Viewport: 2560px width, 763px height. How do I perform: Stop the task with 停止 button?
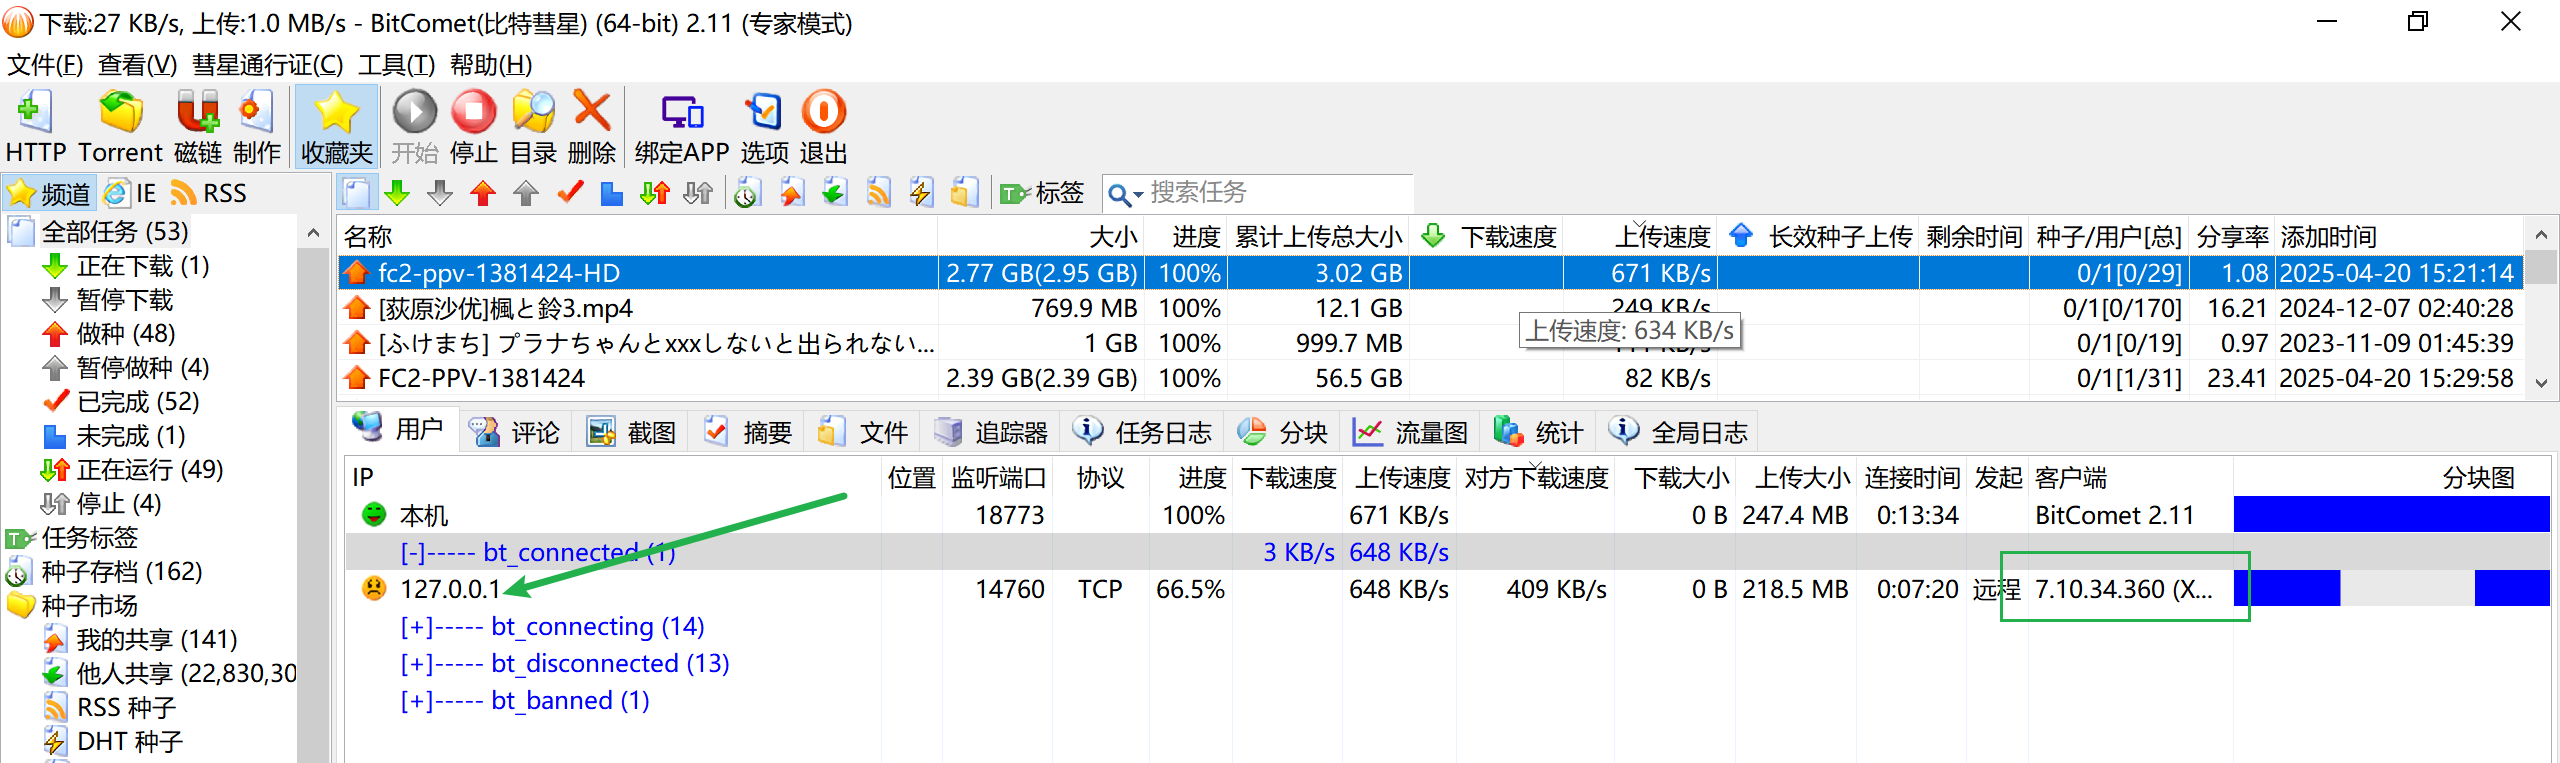473,126
